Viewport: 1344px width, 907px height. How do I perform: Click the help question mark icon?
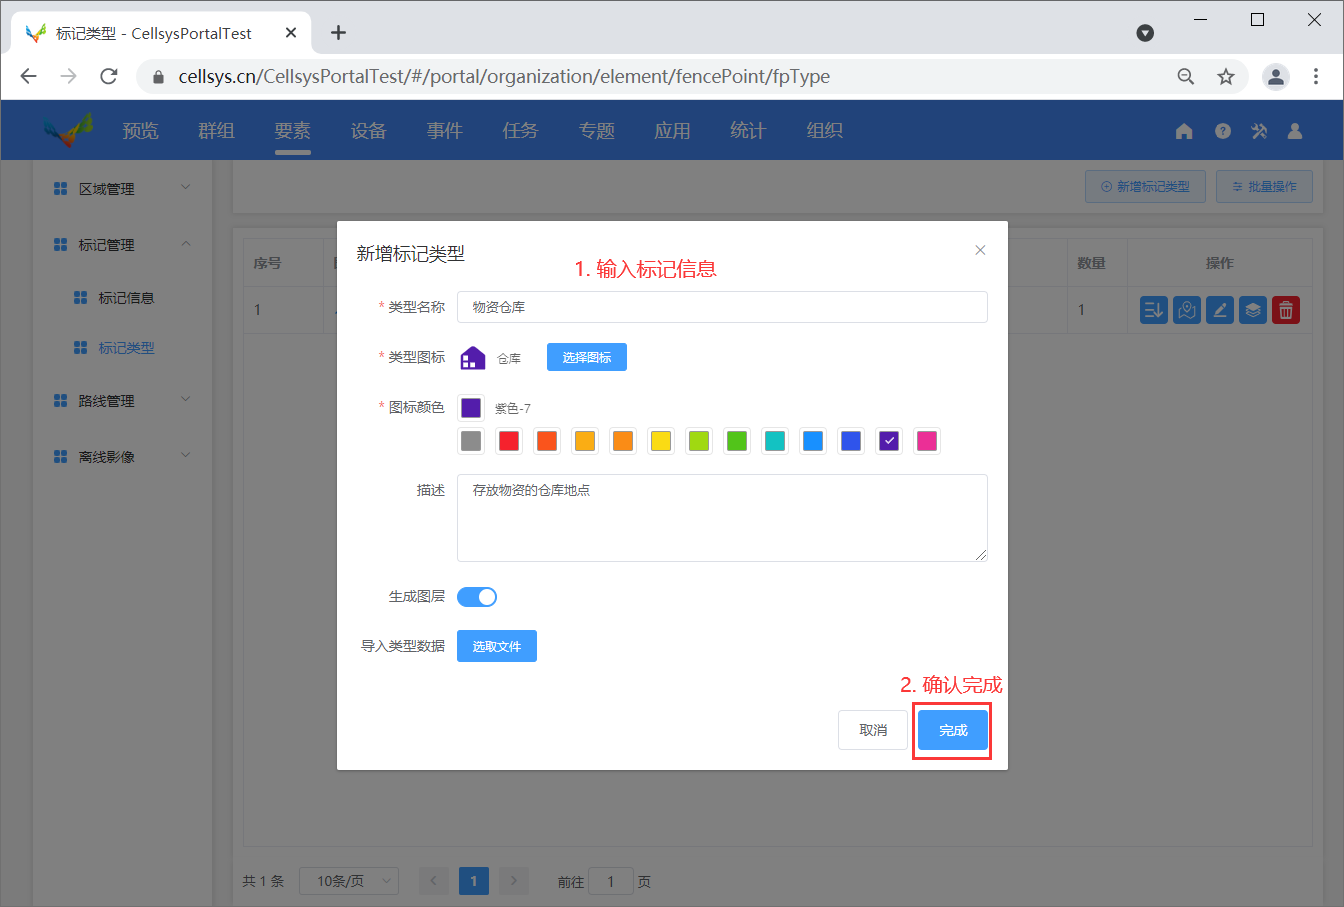click(1223, 131)
